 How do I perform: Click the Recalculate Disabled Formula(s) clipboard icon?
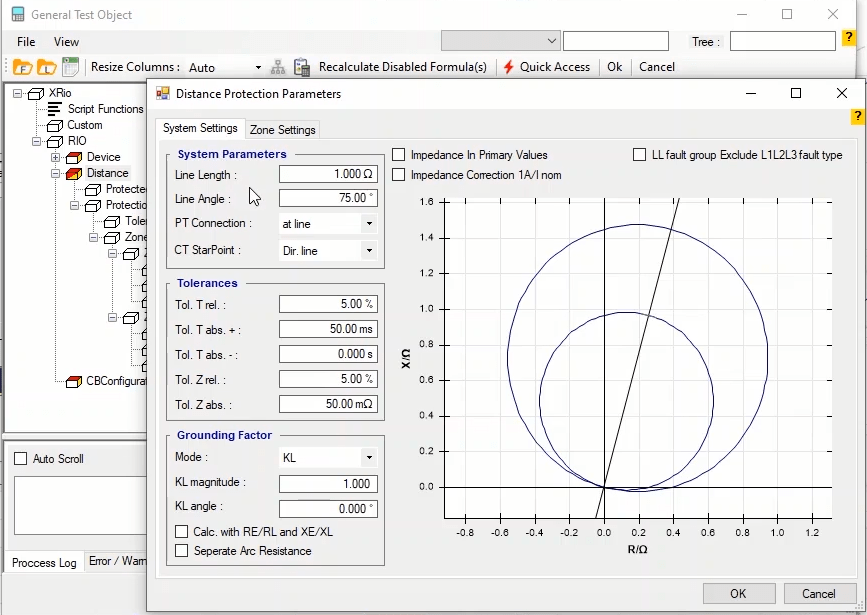tap(302, 67)
